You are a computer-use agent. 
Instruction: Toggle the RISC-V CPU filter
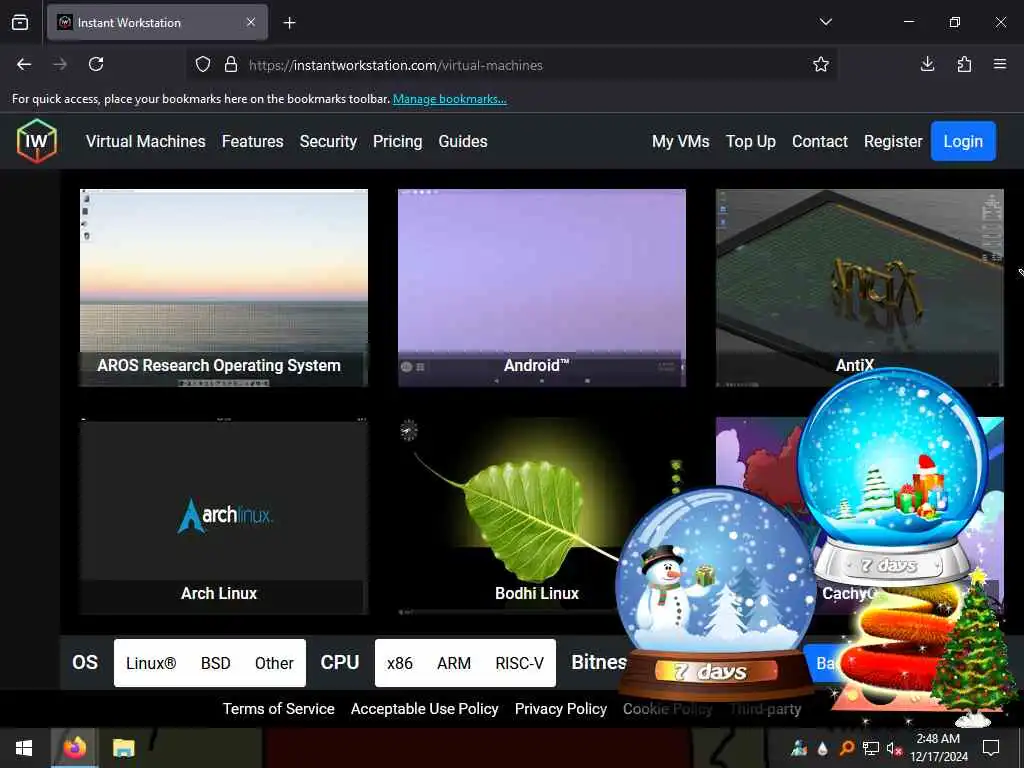[519, 663]
